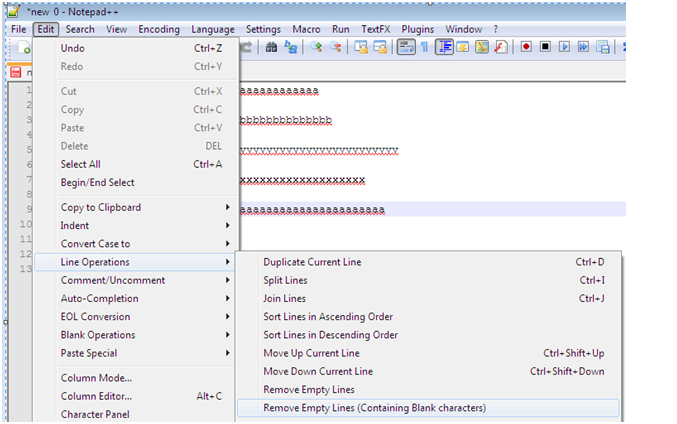Click the New file toolbar icon
This screenshot has height=424, width=677.
tap(24, 47)
